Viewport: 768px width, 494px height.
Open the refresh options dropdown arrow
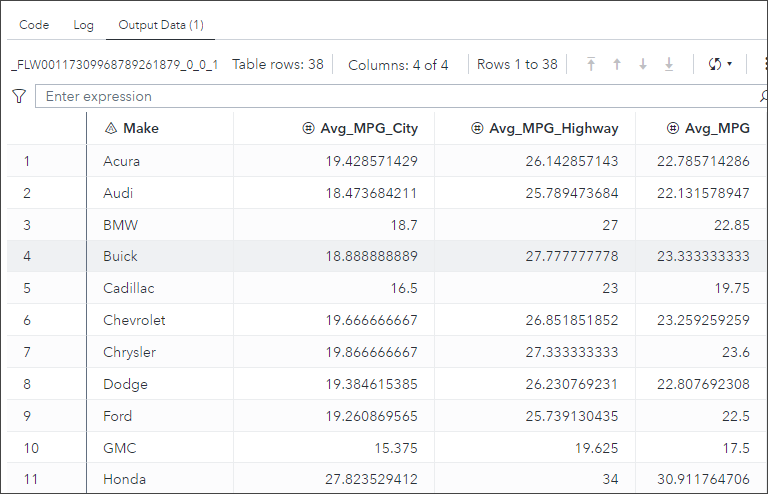(x=729, y=64)
